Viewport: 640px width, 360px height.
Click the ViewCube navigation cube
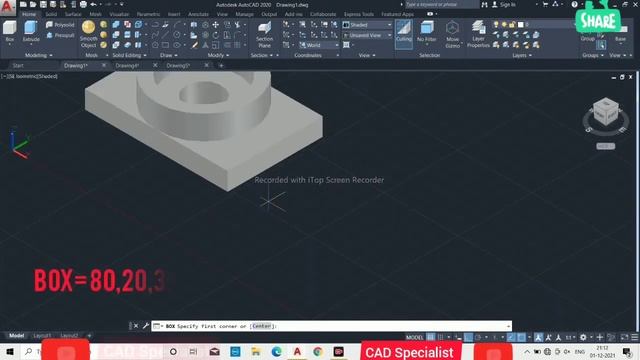click(606, 112)
